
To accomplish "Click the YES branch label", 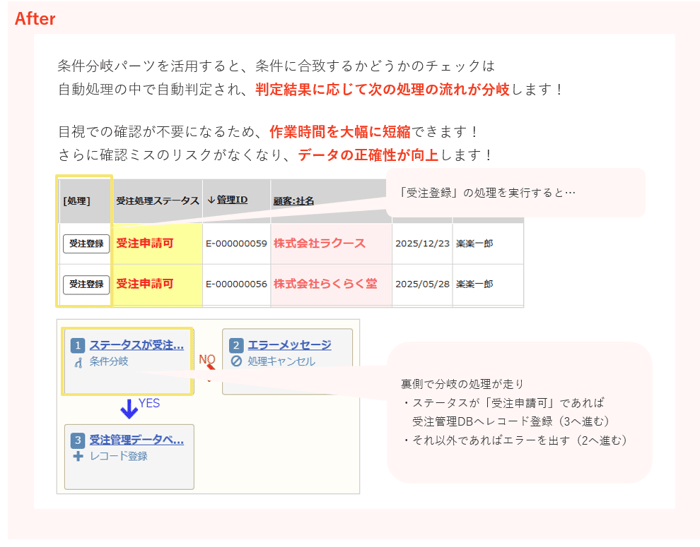I will tap(149, 403).
